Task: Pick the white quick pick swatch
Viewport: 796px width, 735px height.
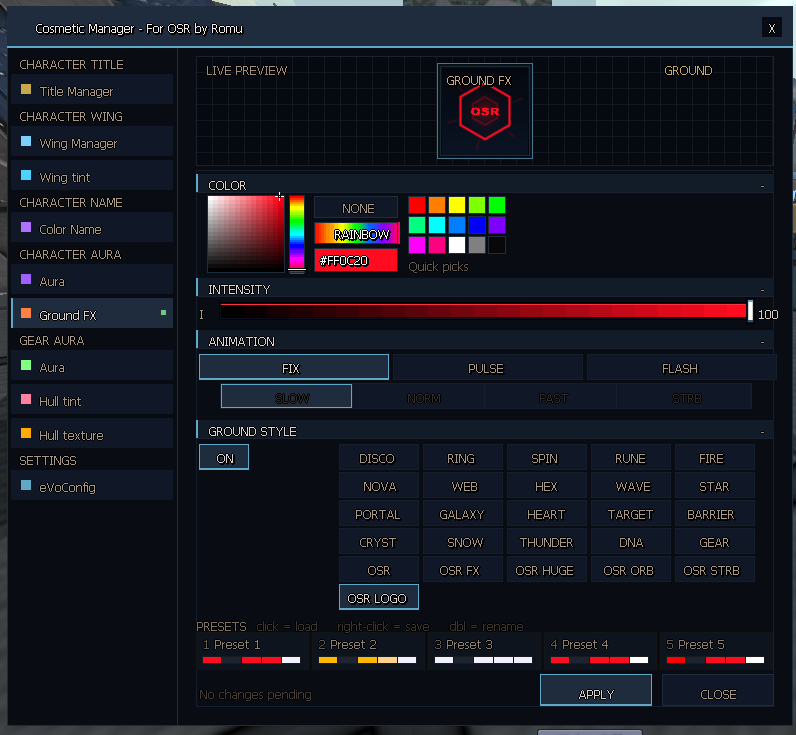Action: coord(457,245)
